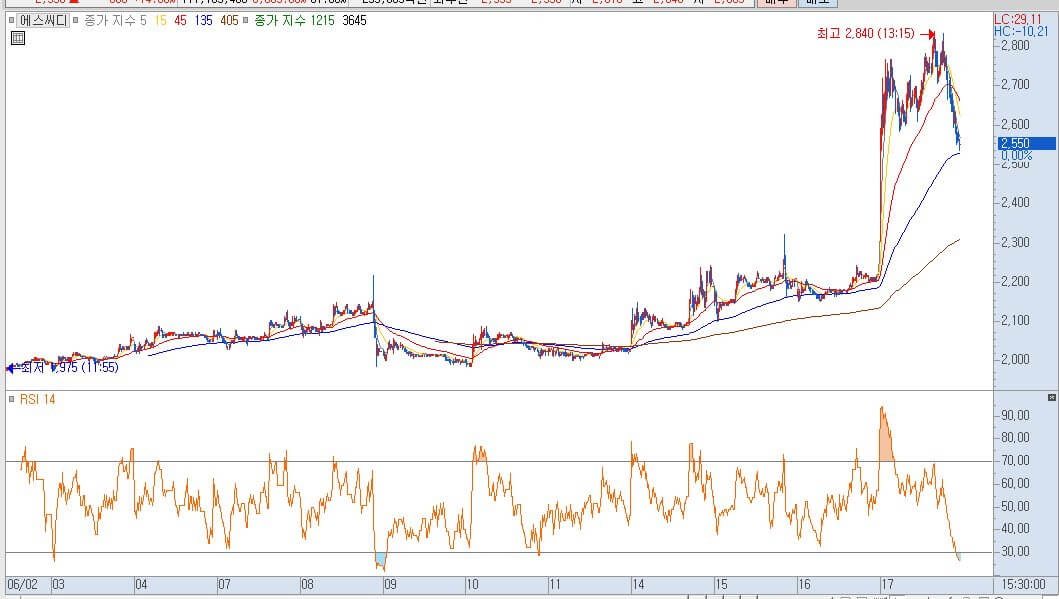Click the 30.00 RSI axis label
Image resolution: width=1059 pixels, height=599 pixels.
point(1015,551)
